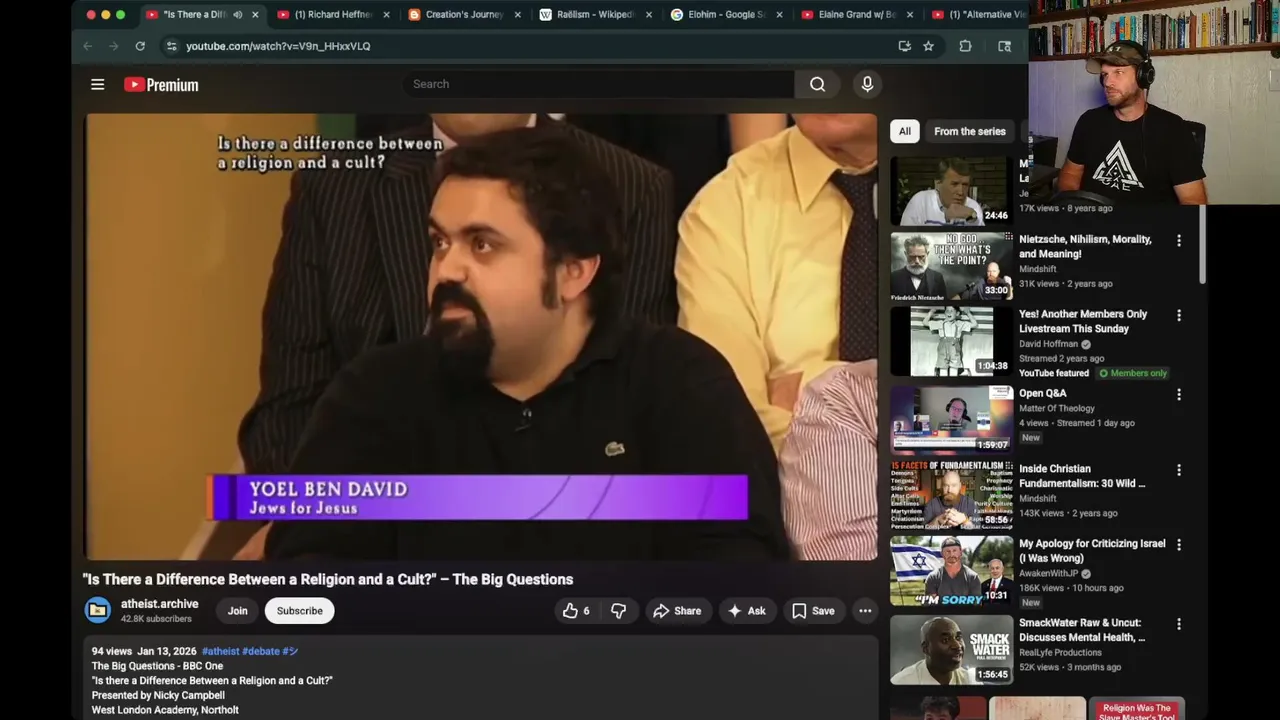Viewport: 1280px width, 720px height.
Task: Go to YouTube Premium home logo
Action: click(161, 85)
